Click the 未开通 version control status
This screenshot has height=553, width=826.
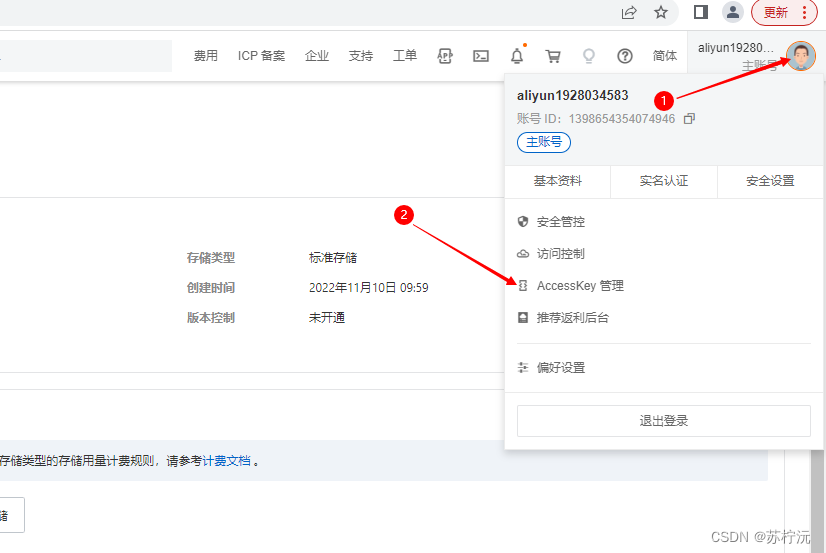coord(327,318)
